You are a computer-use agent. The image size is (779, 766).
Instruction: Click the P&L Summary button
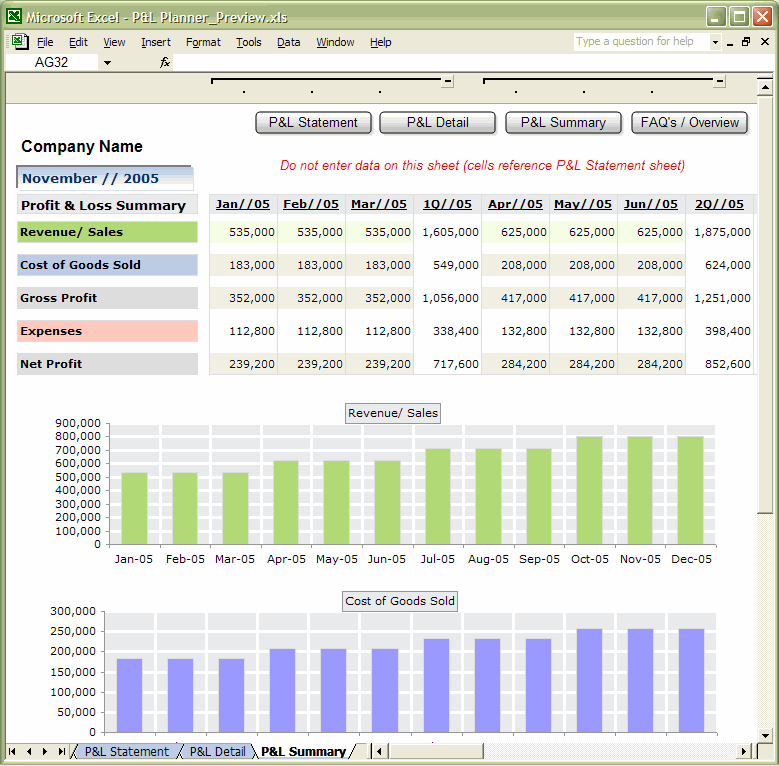(563, 123)
